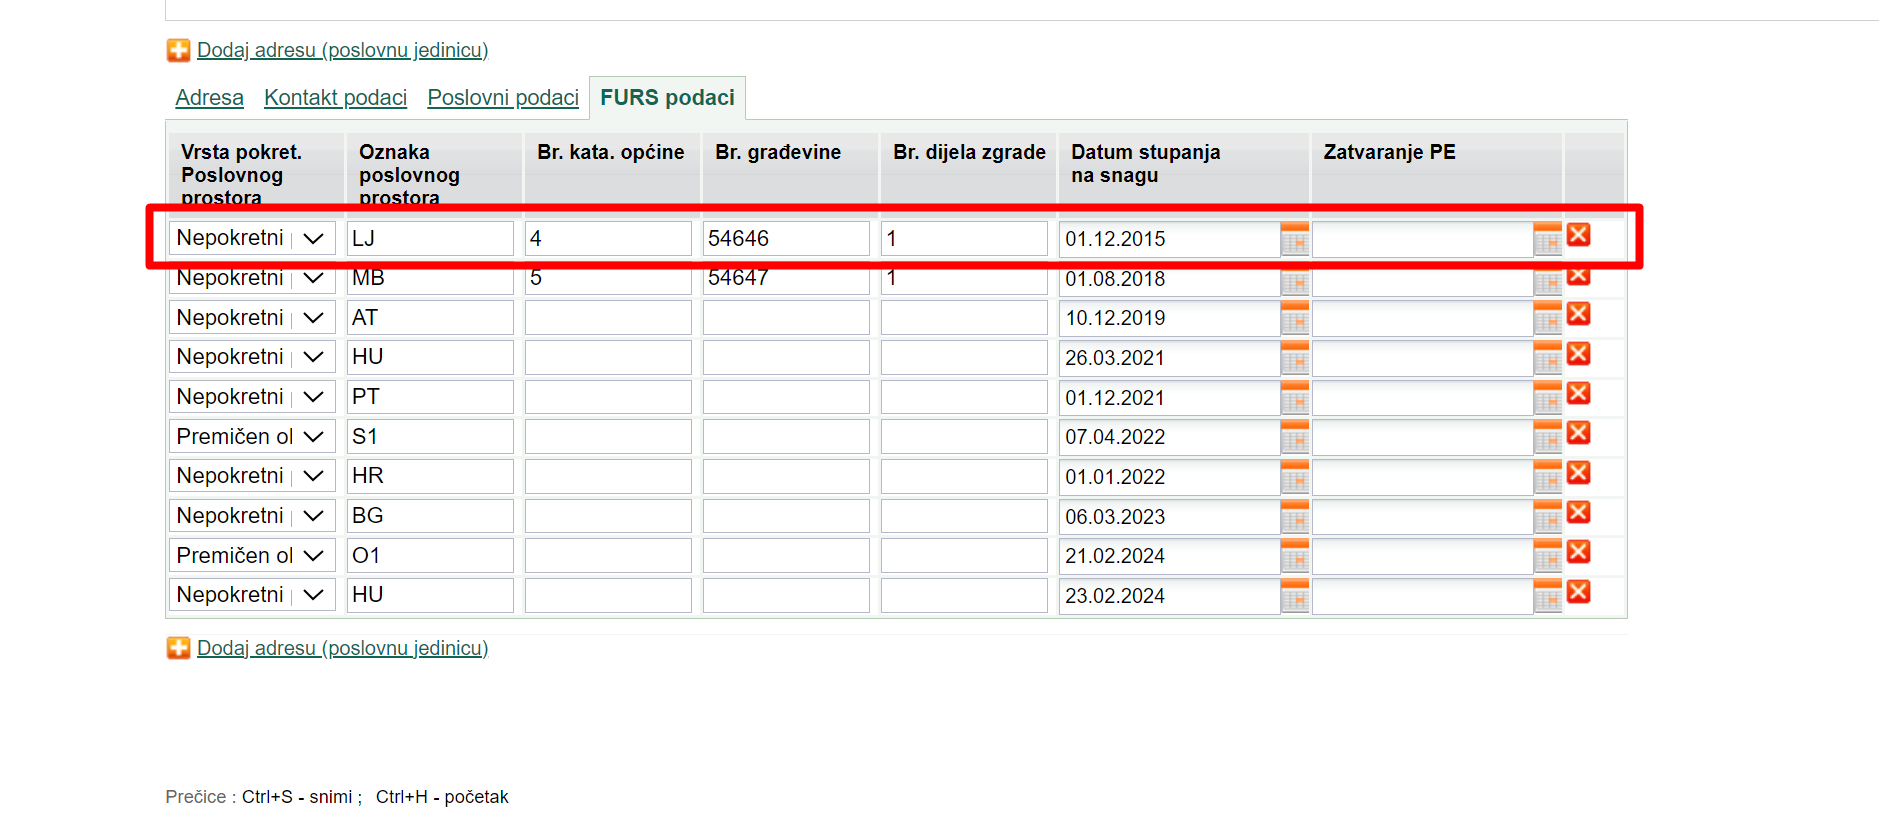Open Zatvaranje PE calendar in AT row

coord(1547,318)
